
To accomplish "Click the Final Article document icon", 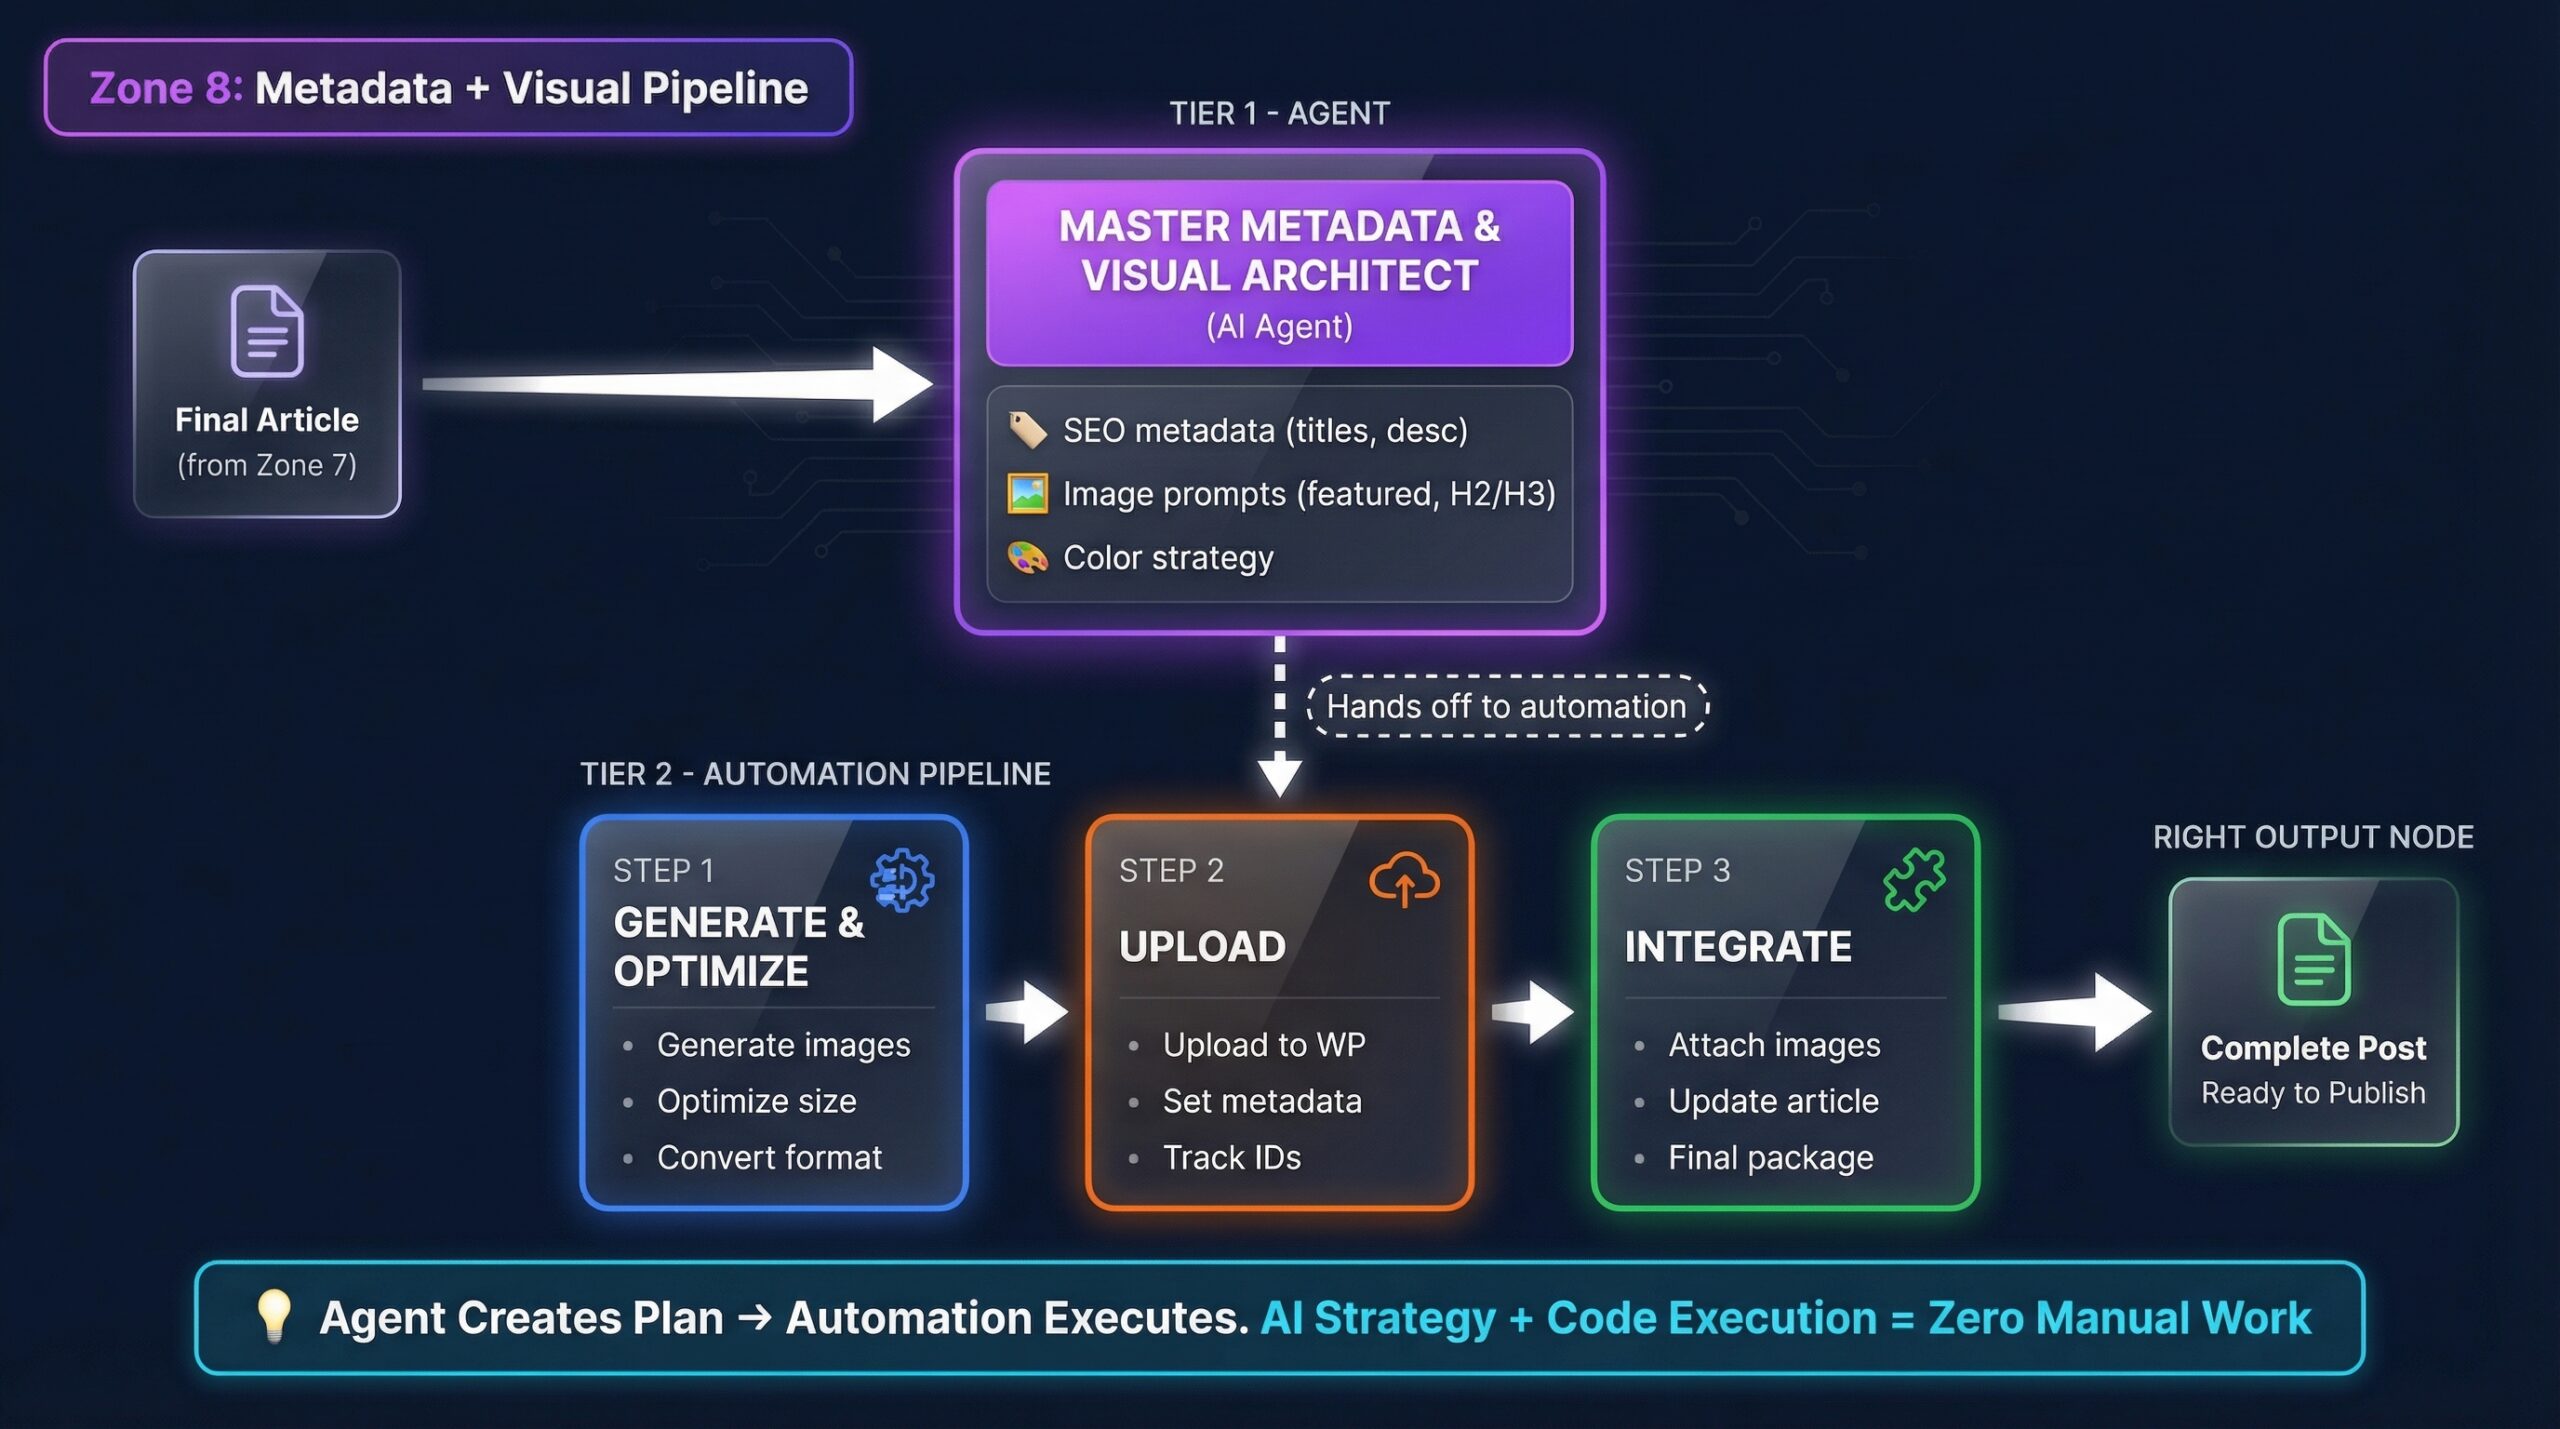I will coord(266,331).
